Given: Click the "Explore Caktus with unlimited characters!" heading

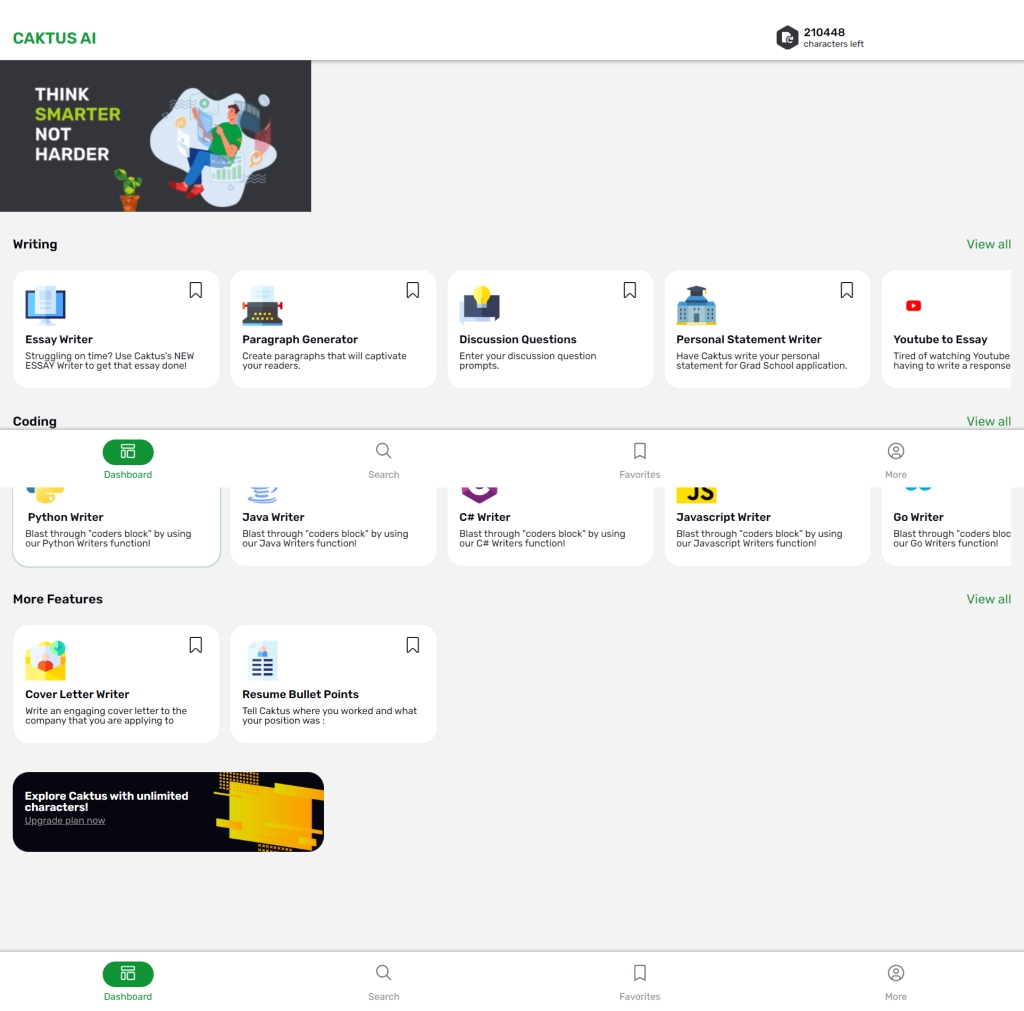Looking at the screenshot, I should click(106, 801).
